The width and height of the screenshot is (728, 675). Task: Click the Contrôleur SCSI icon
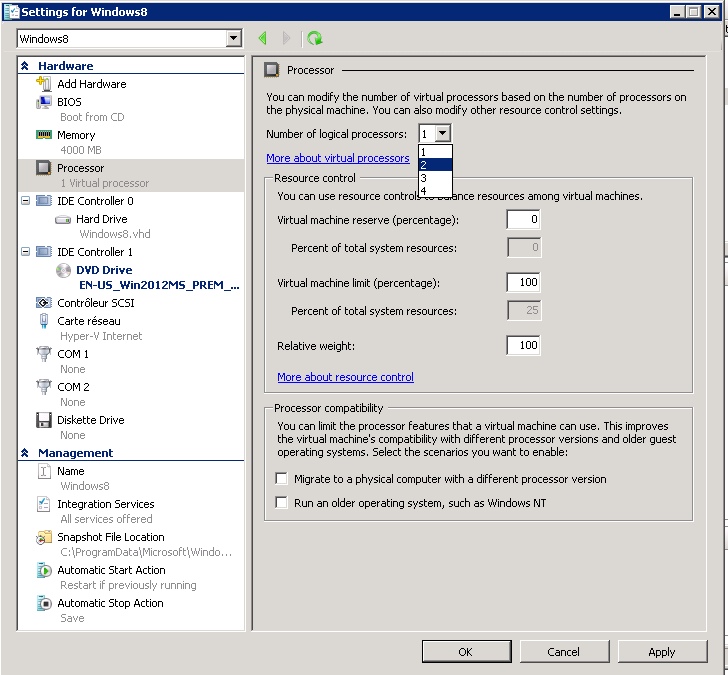tap(44, 303)
